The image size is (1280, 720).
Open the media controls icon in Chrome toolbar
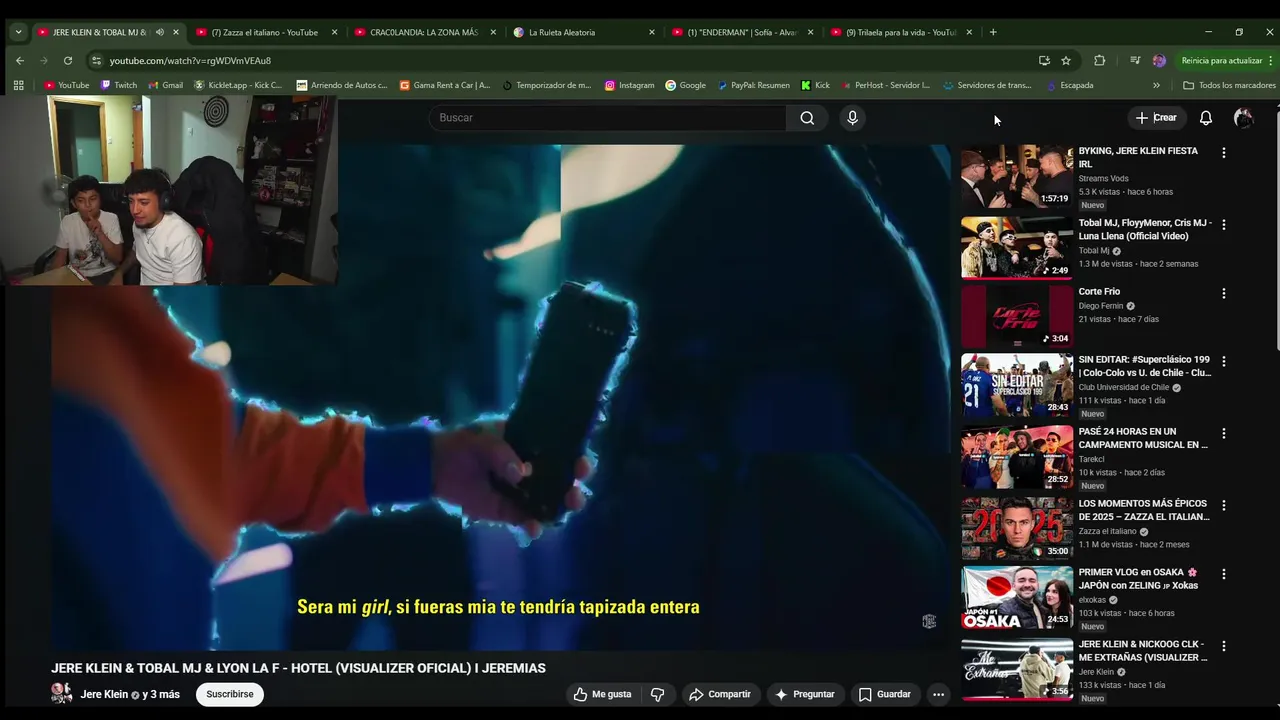tap(1135, 60)
